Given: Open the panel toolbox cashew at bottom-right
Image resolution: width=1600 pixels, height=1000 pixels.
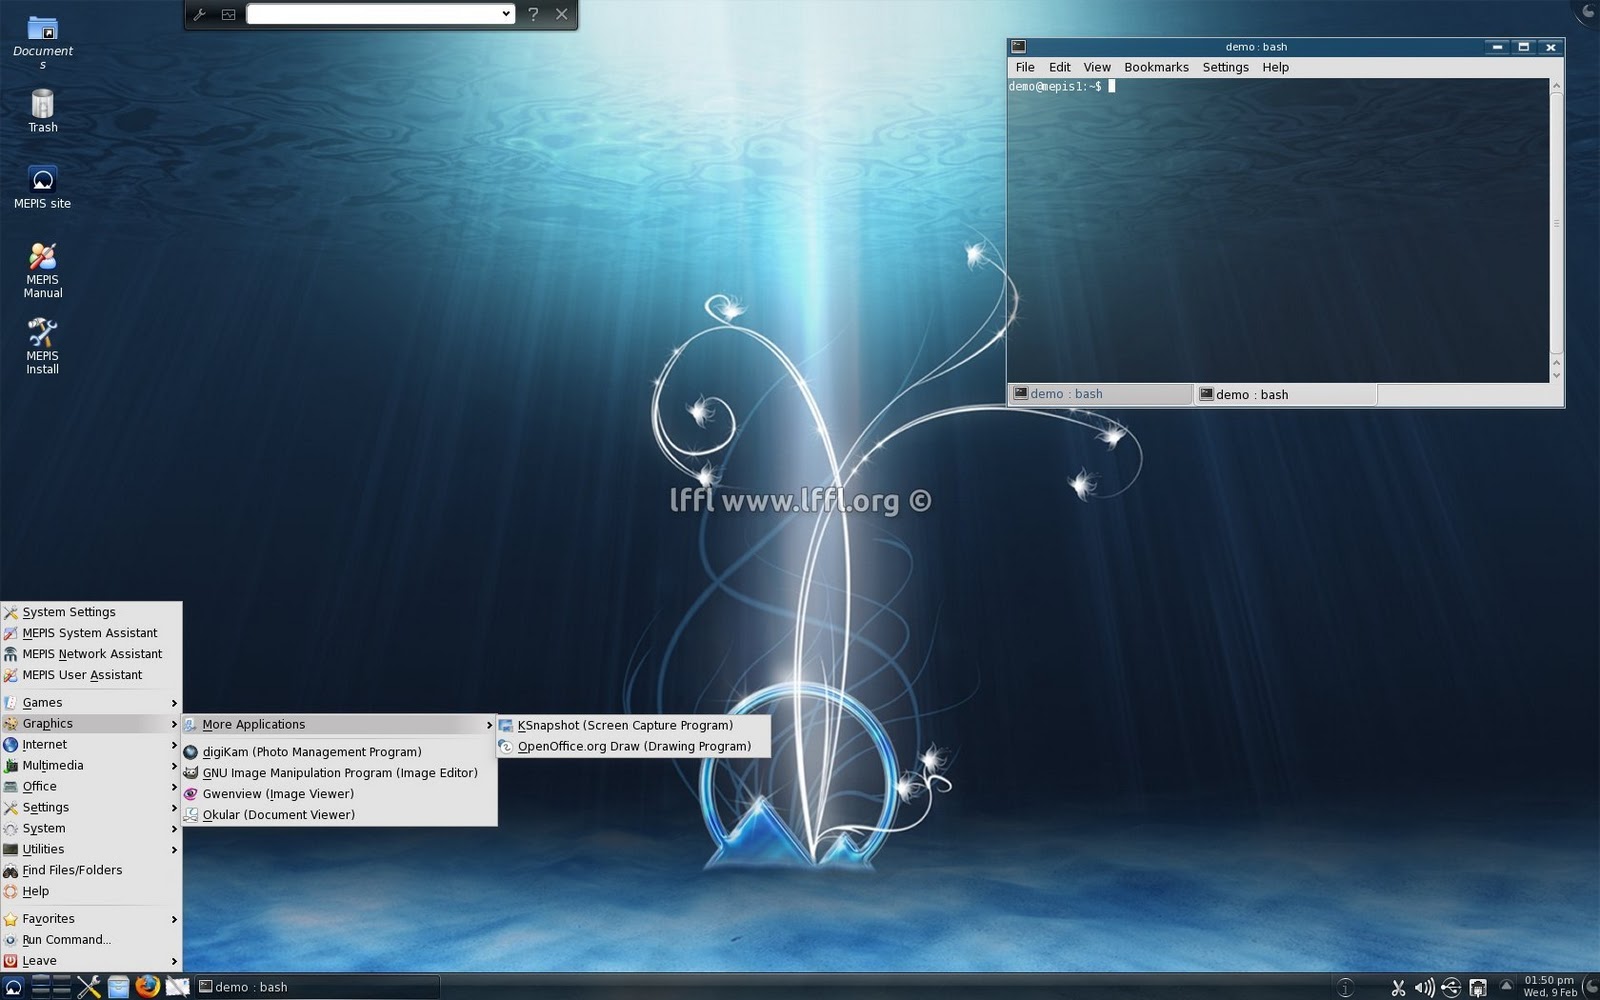Looking at the screenshot, I should 1590,988.
